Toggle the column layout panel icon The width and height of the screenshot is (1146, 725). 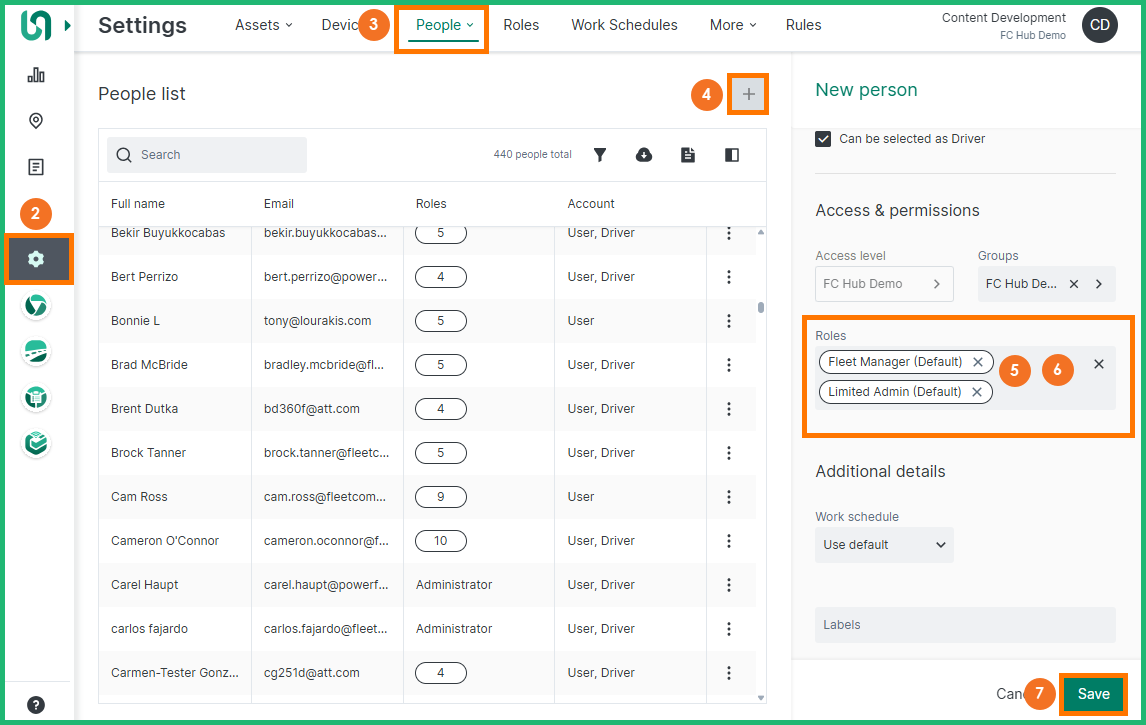(x=732, y=155)
